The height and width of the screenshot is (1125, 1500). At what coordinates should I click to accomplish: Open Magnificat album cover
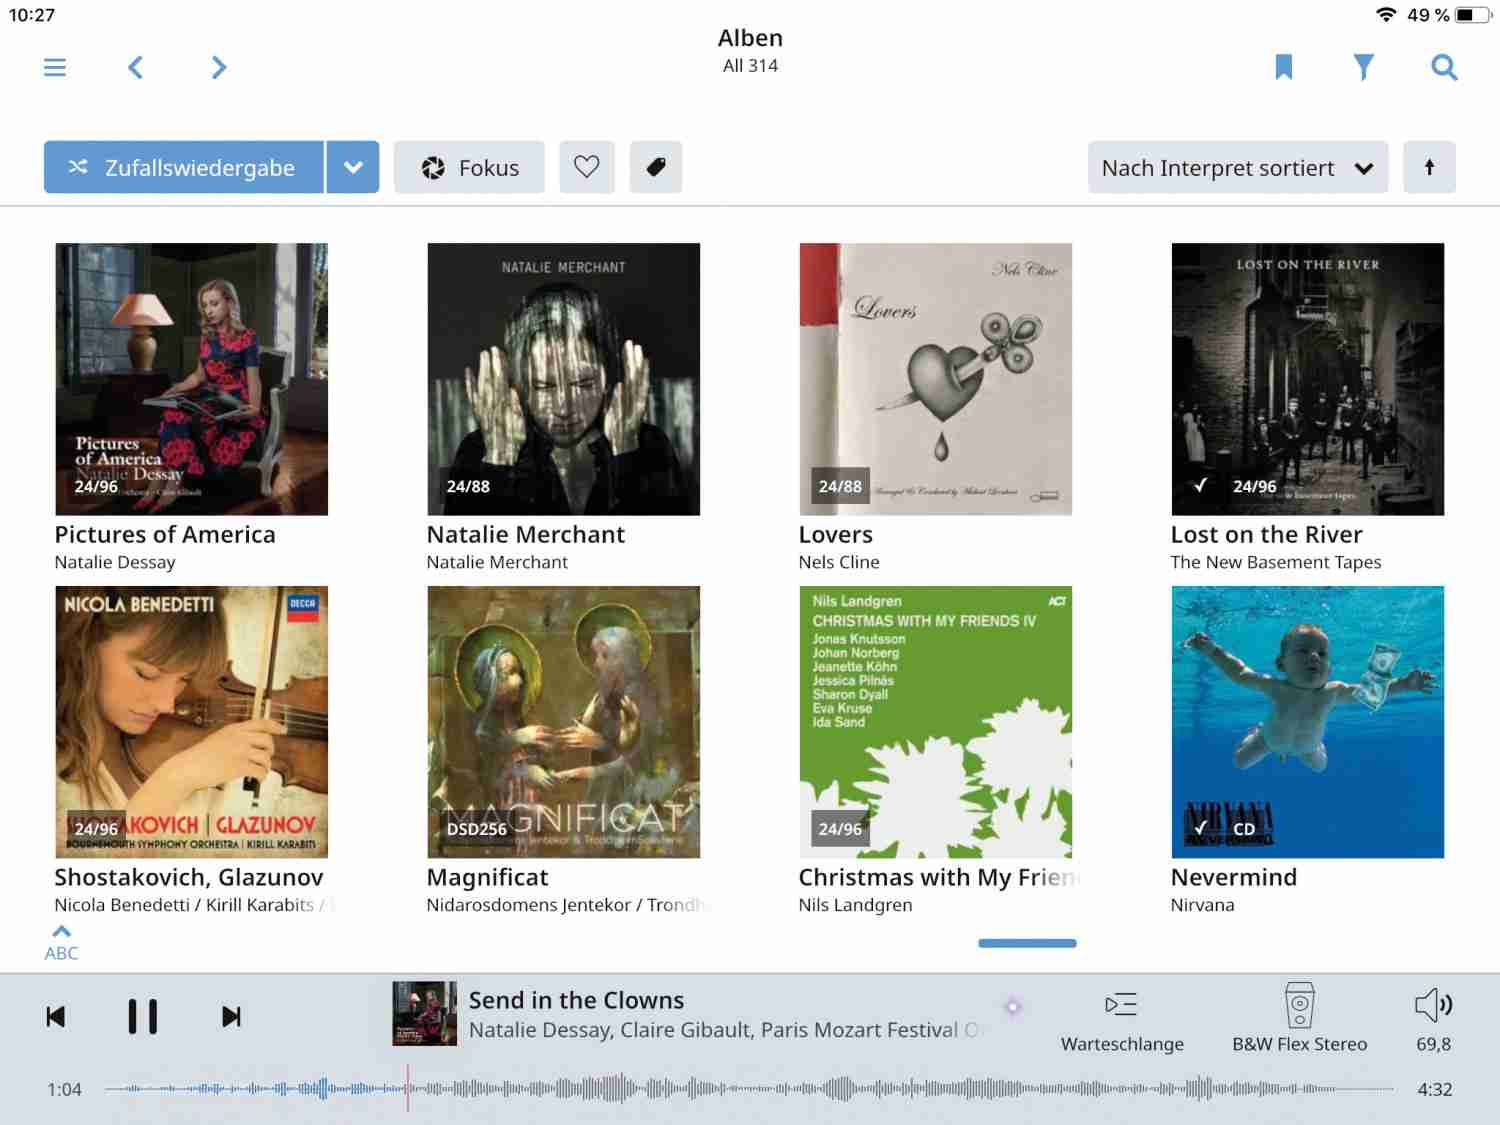(563, 722)
